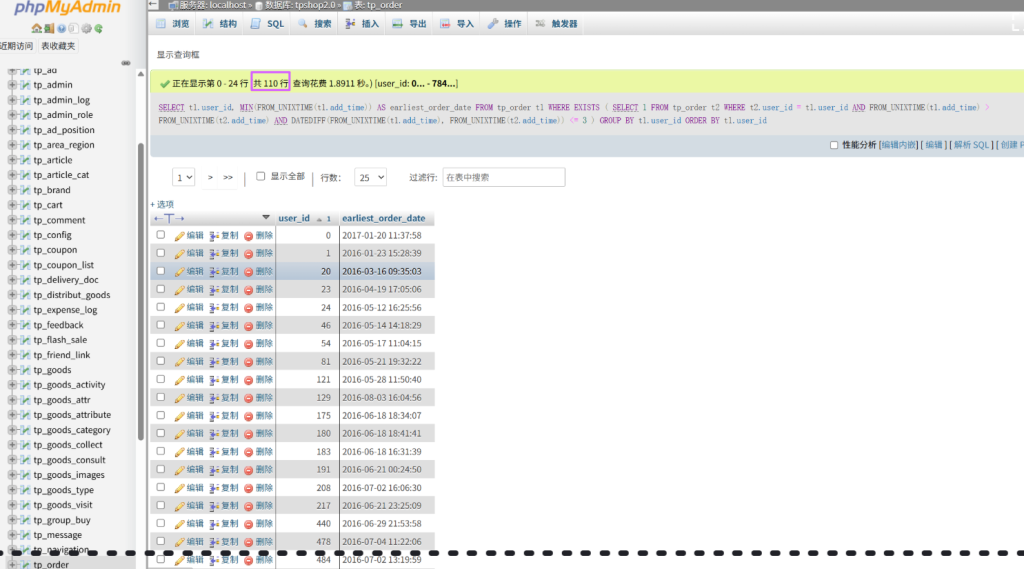Image resolution: width=1024 pixels, height=569 pixels.
Task: Tick the 性能分析 checkbox
Action: (834, 145)
